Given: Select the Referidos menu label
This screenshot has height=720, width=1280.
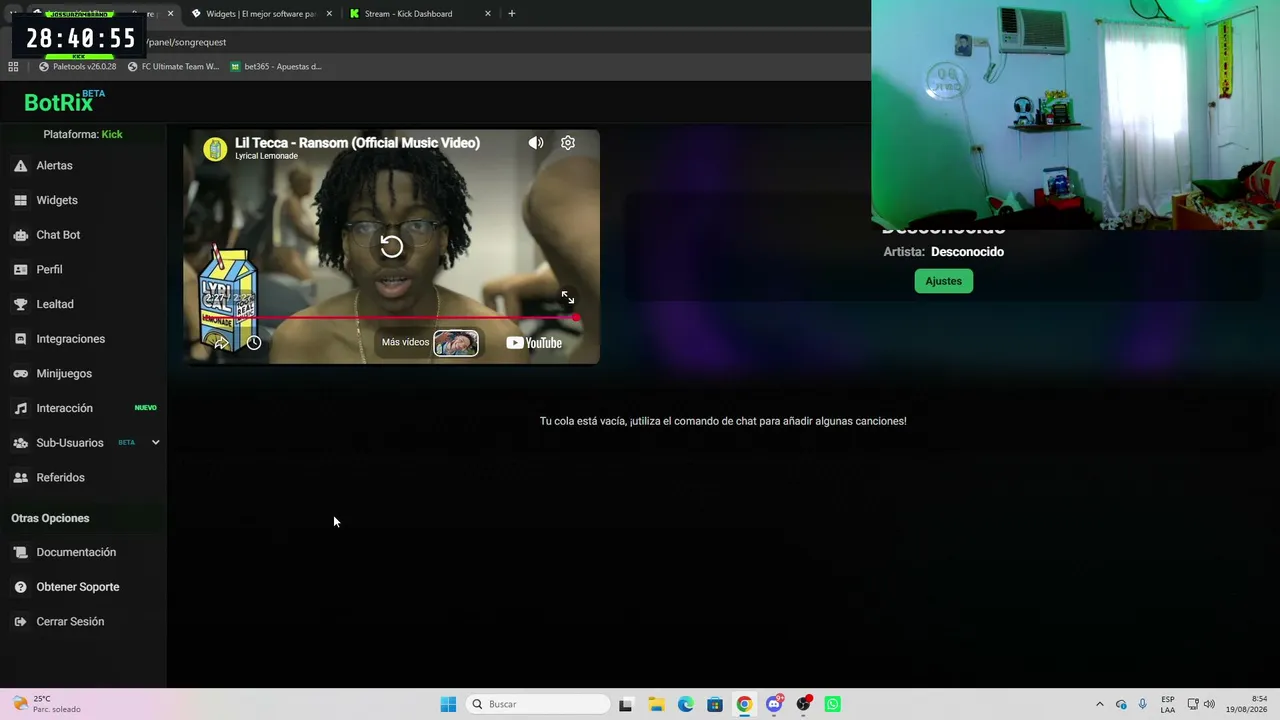Looking at the screenshot, I should (x=61, y=478).
